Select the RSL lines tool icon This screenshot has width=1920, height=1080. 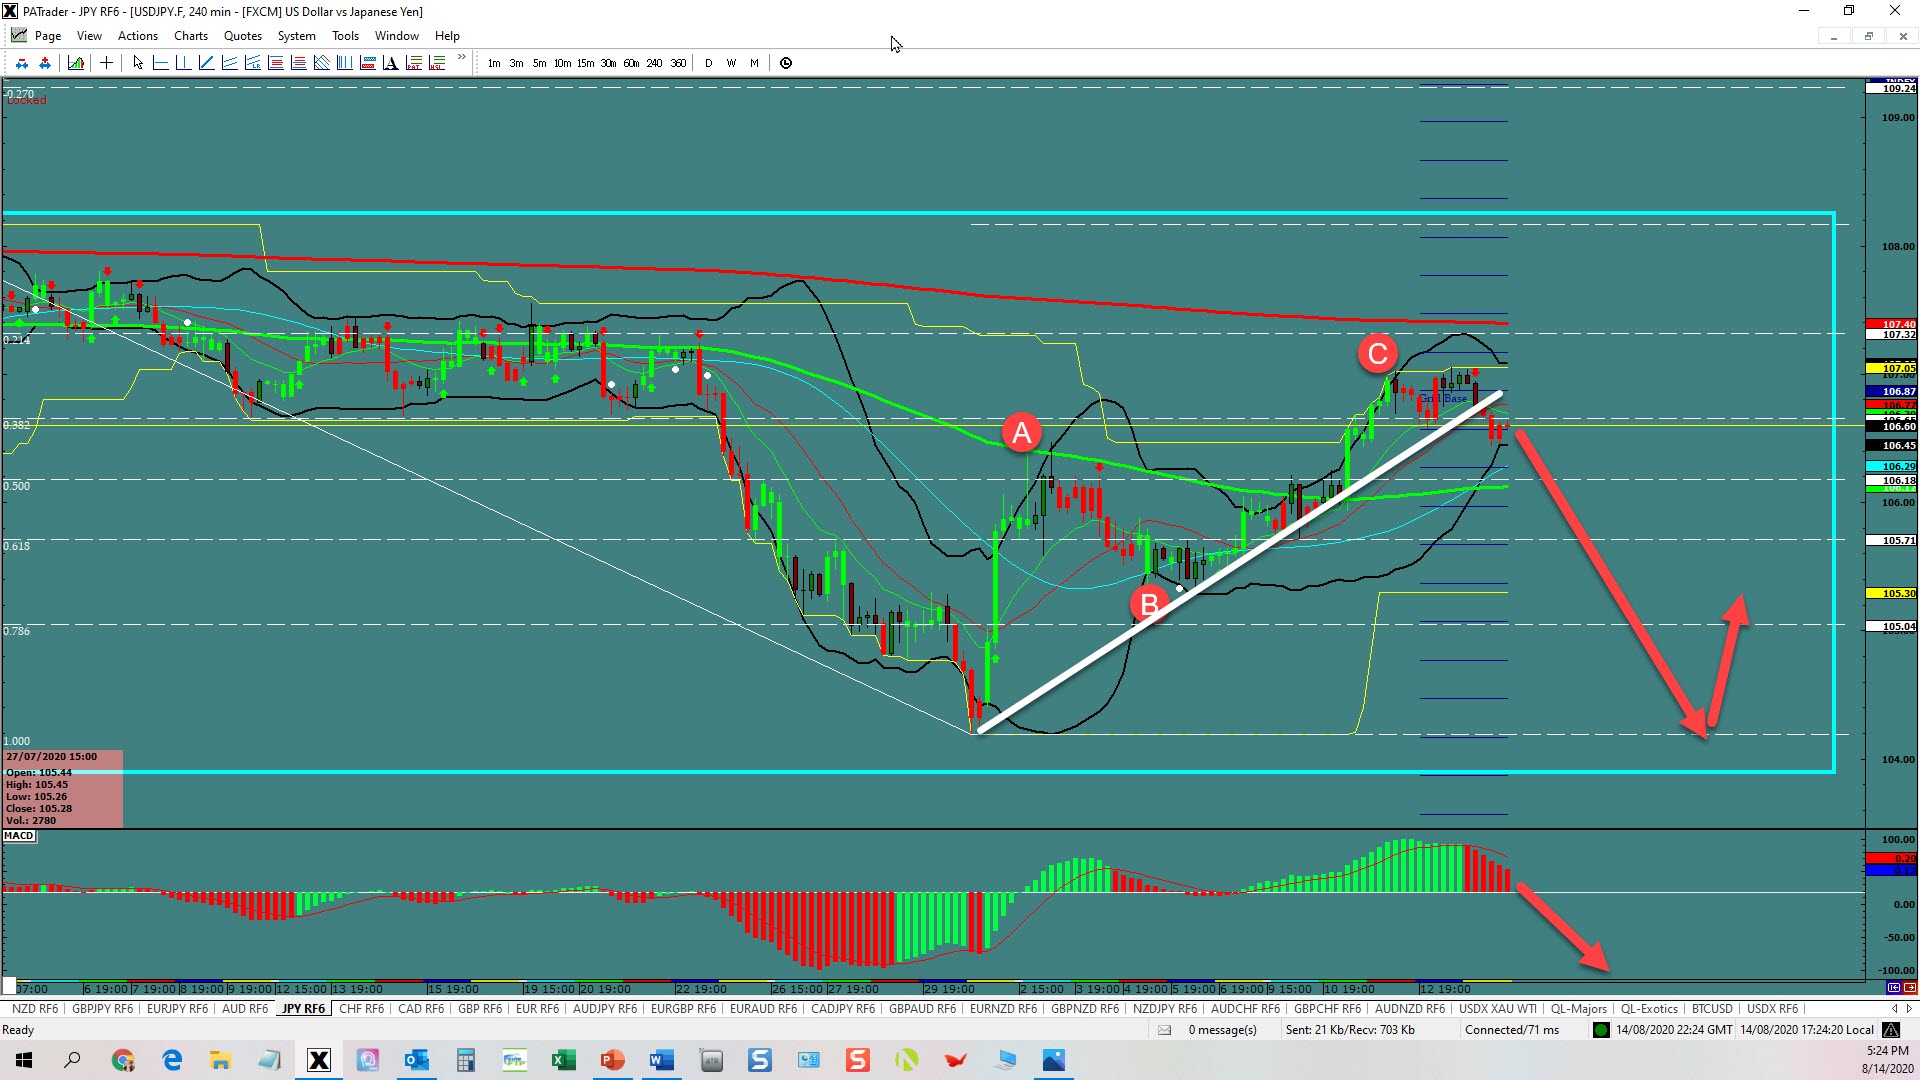[x=436, y=63]
